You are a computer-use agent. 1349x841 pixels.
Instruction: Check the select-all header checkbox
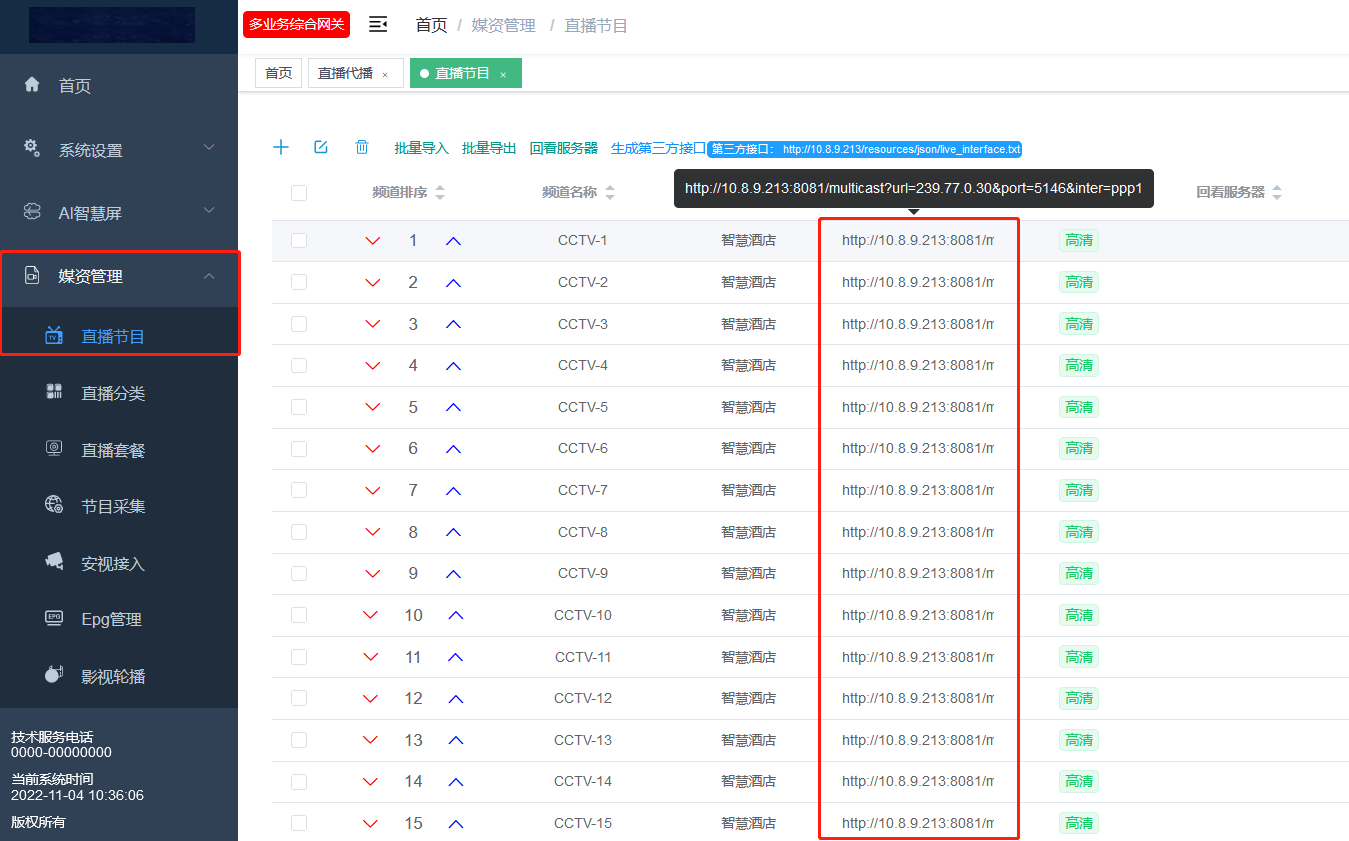coord(299,193)
